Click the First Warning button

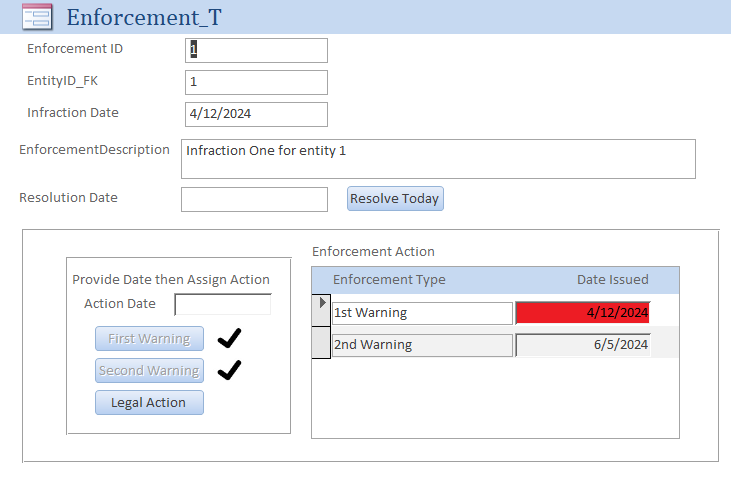149,338
